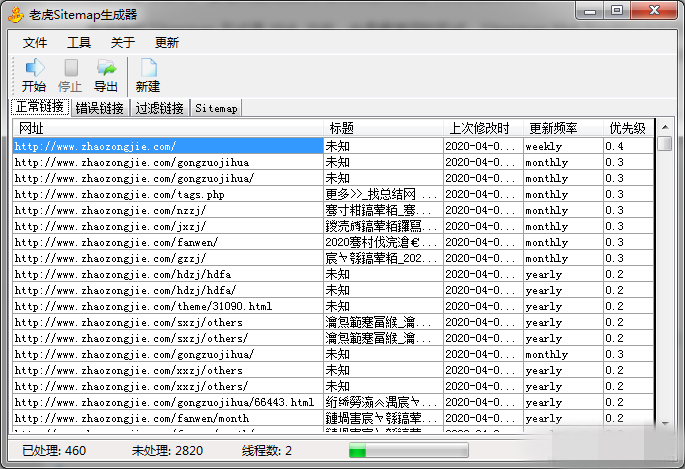
Task: Open the 工具 menu
Action: [79, 42]
